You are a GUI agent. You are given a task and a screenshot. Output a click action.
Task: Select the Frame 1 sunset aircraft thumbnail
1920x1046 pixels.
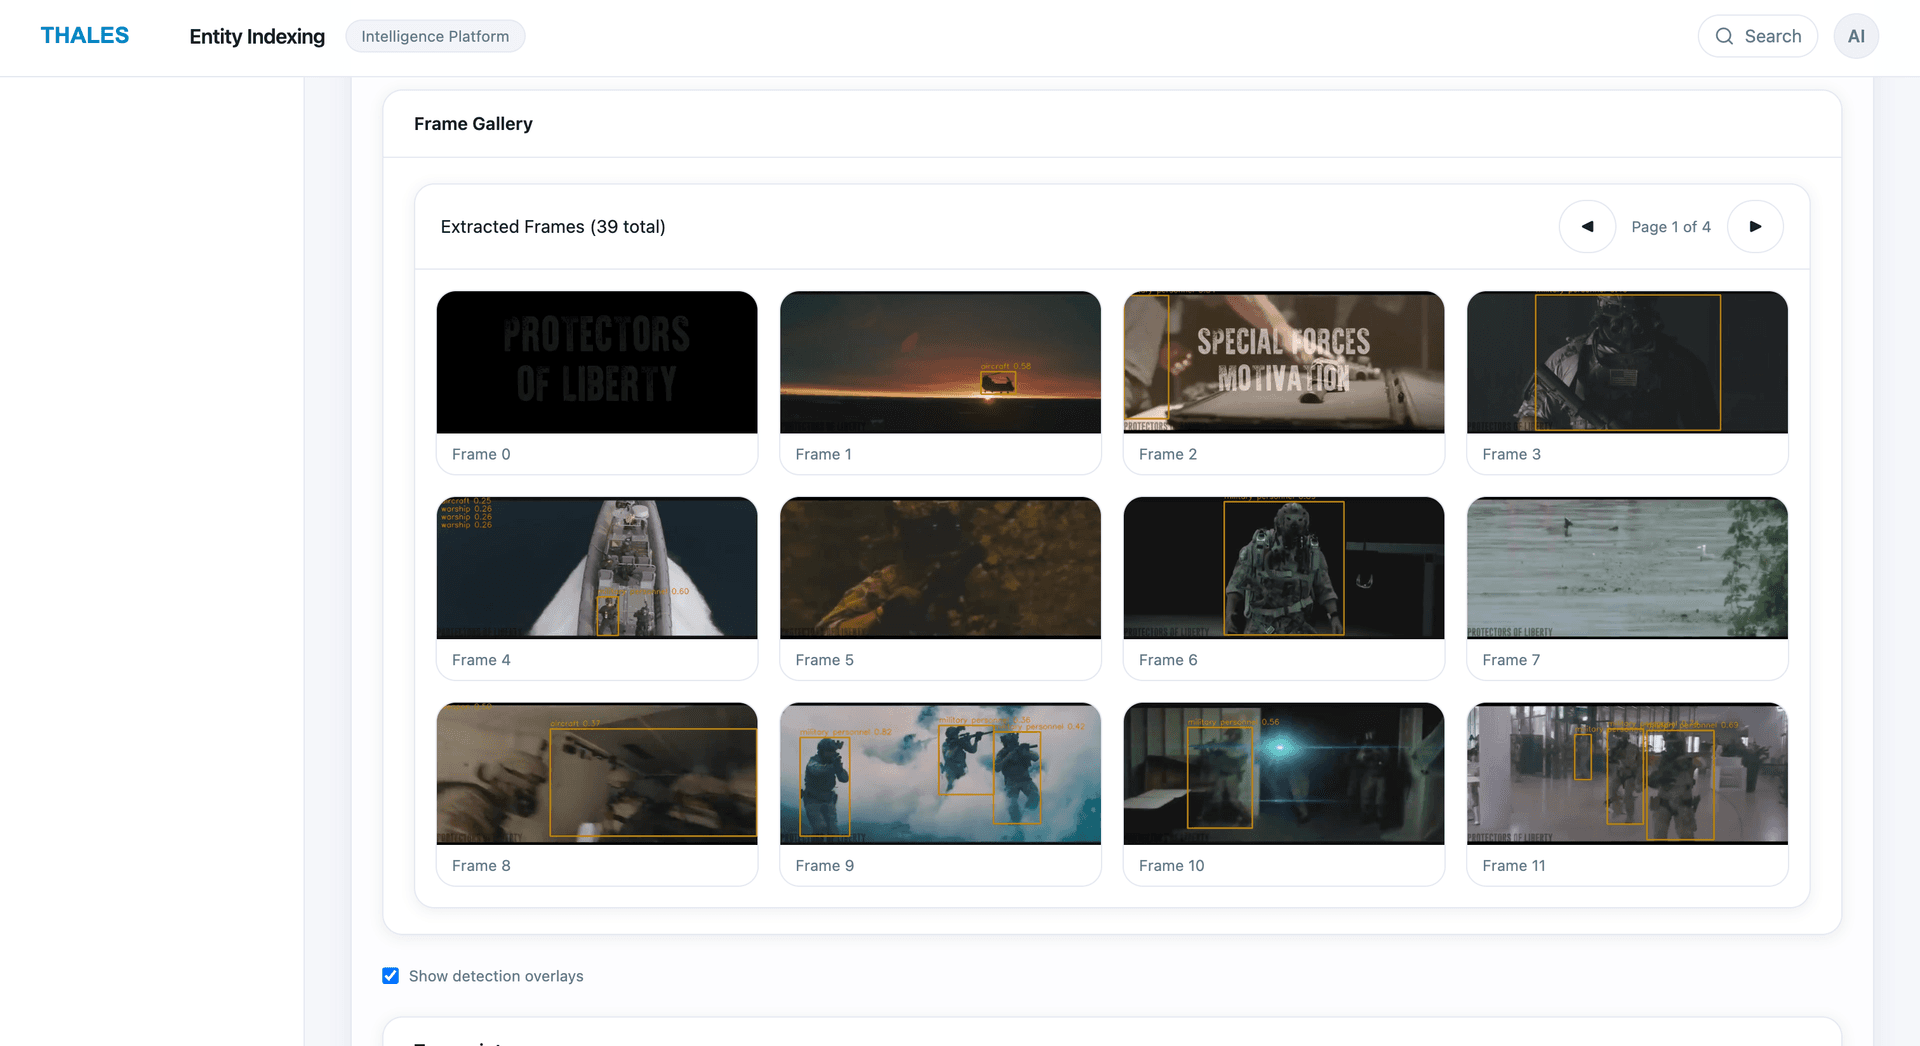tap(940, 362)
